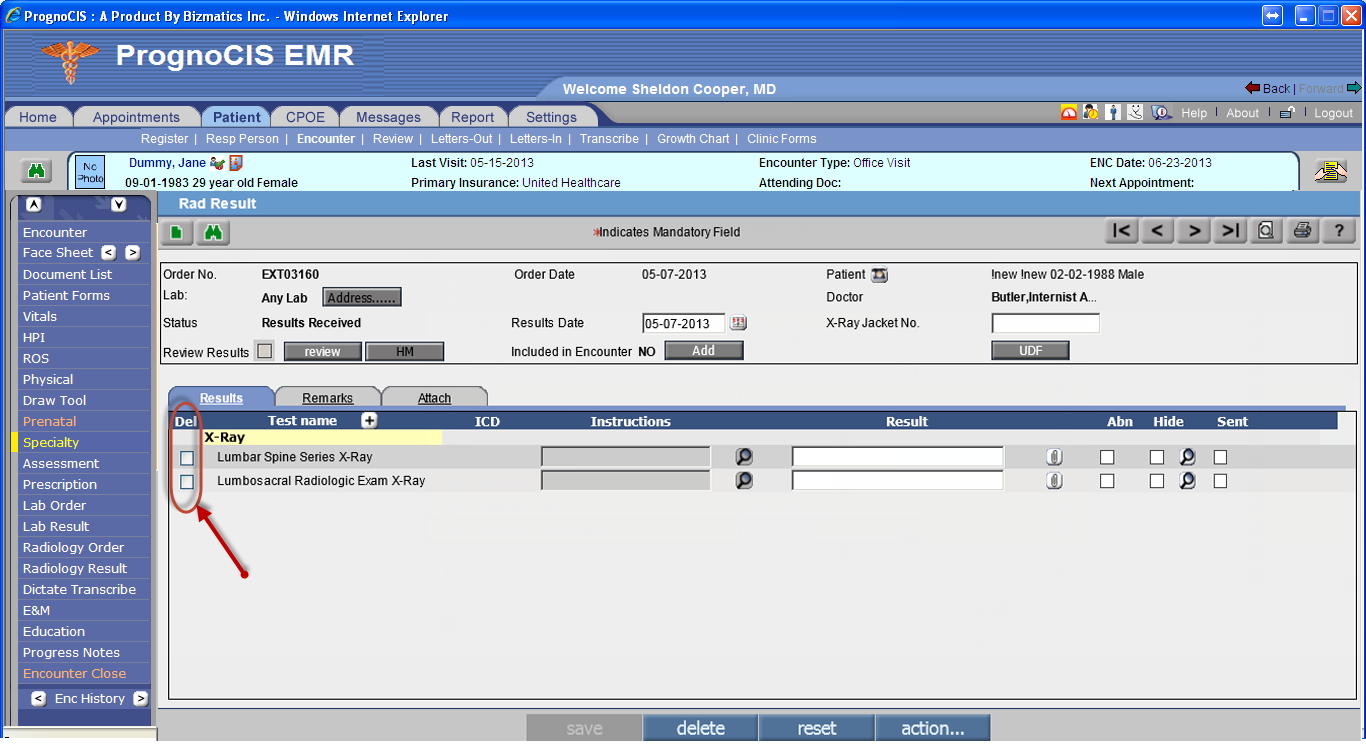Click the UDF button

point(1030,350)
